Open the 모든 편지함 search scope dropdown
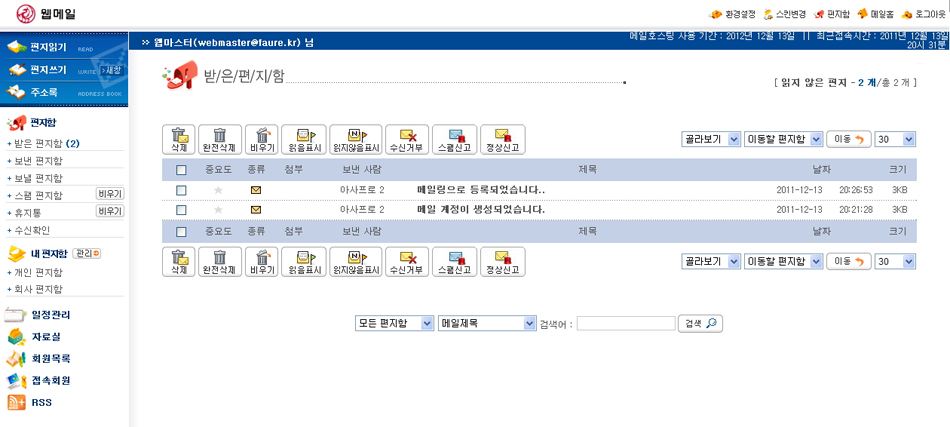 (395, 324)
